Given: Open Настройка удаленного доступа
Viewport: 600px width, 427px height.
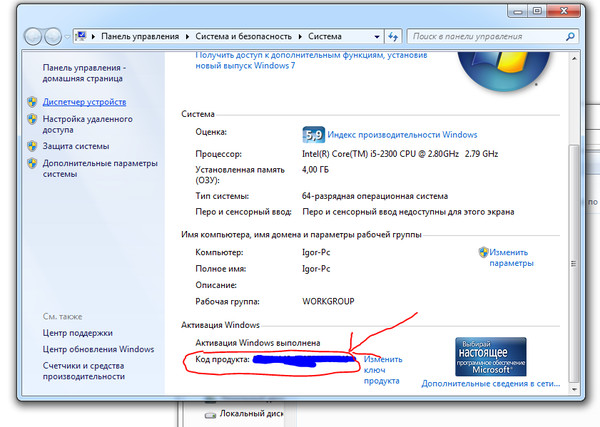Looking at the screenshot, I should [87, 124].
